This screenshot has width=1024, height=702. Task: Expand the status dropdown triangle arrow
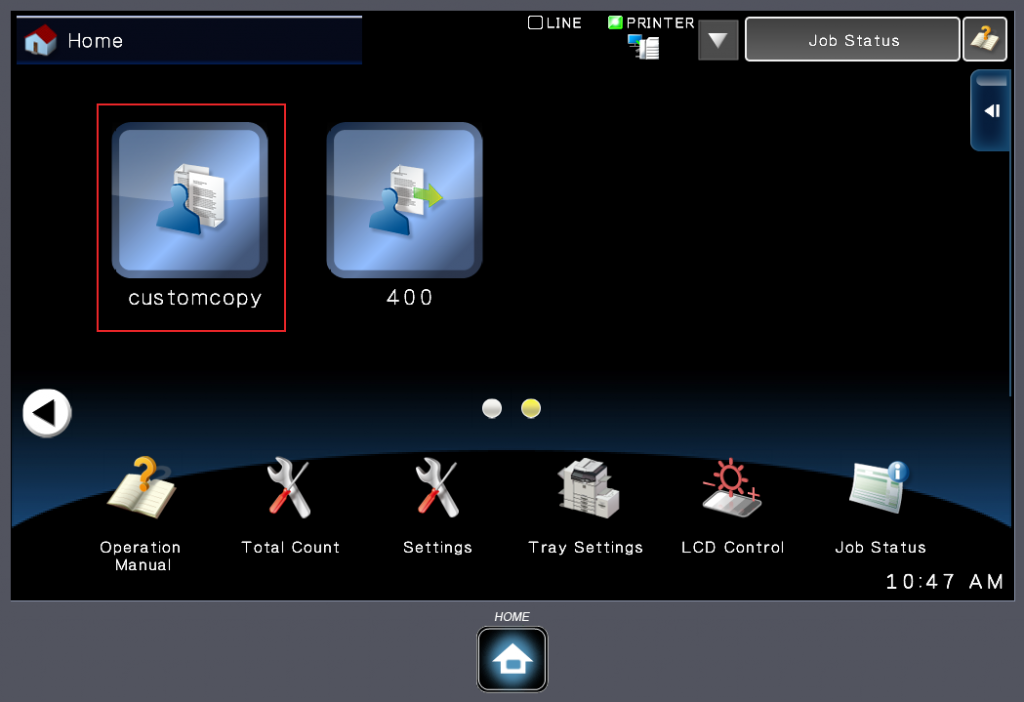click(718, 41)
